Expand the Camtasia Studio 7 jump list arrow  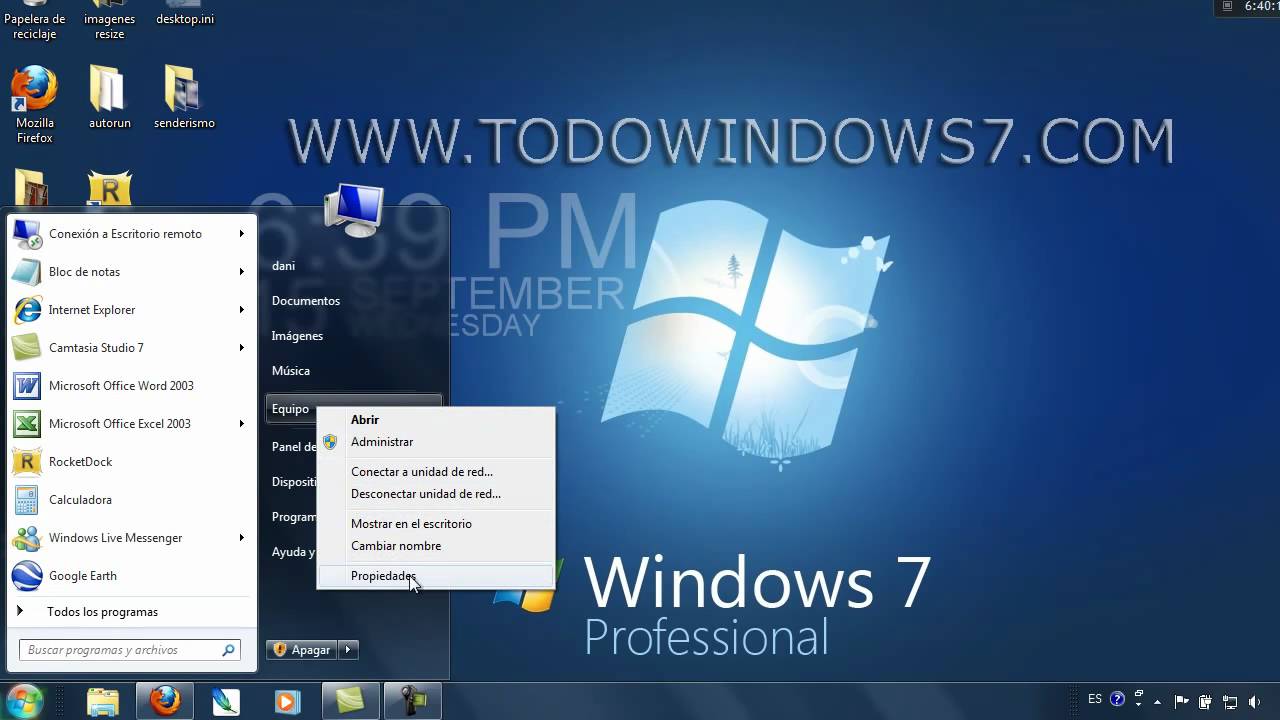241,348
